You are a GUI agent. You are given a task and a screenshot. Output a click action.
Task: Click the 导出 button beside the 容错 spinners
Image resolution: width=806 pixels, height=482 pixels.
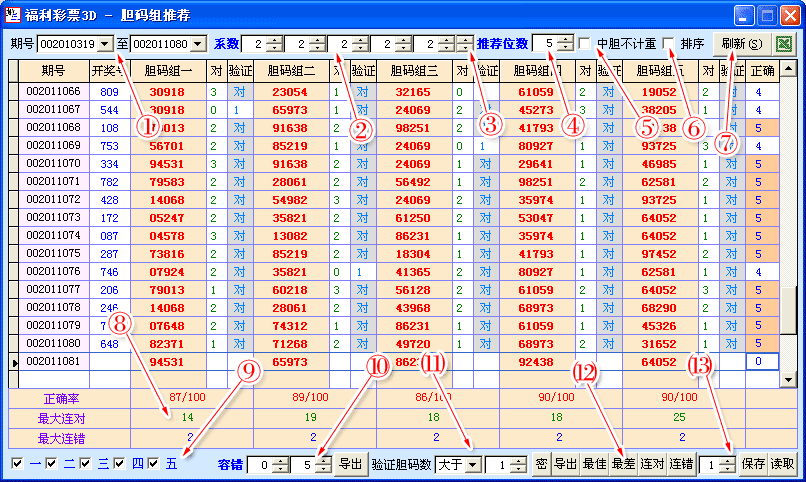(351, 465)
